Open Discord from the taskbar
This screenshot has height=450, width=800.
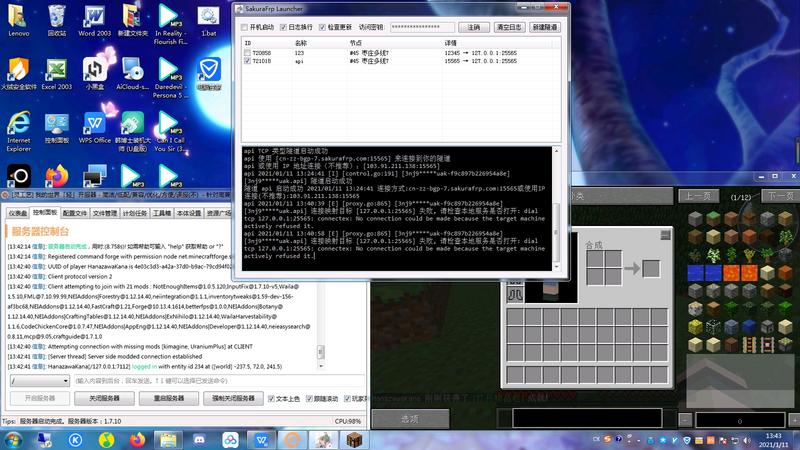click(x=199, y=440)
